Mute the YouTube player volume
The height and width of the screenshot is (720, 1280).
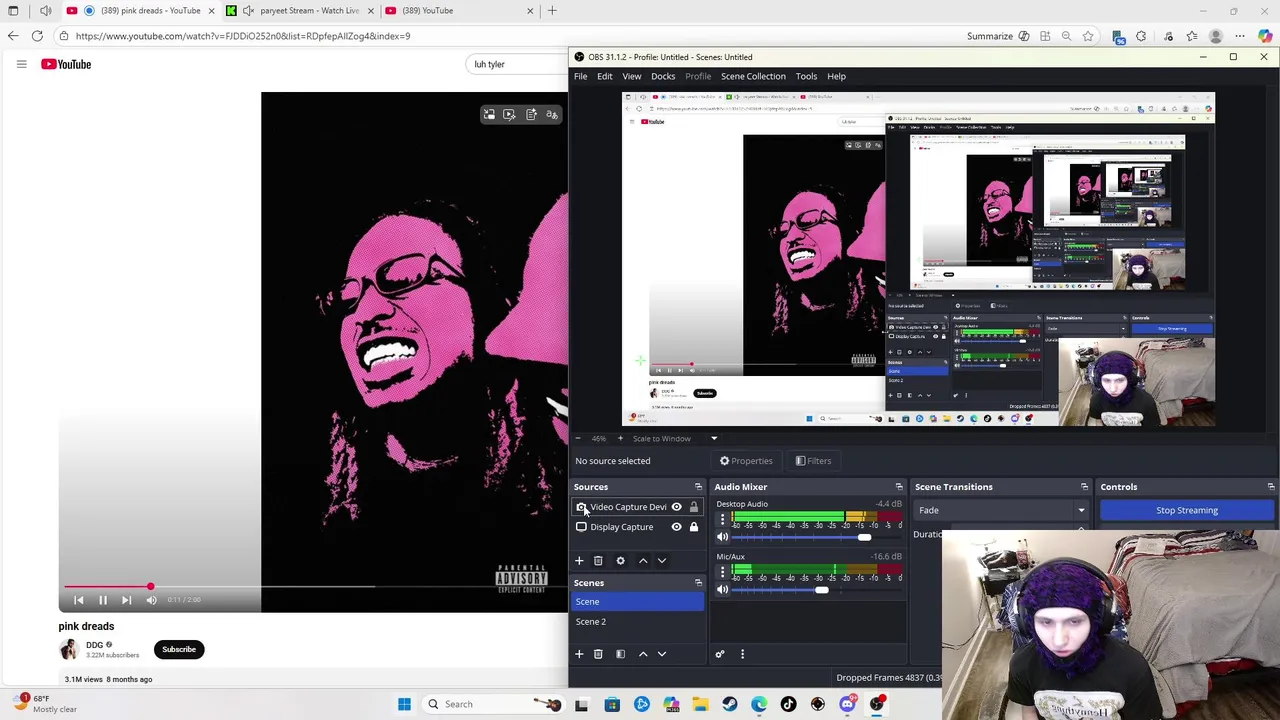point(151,600)
